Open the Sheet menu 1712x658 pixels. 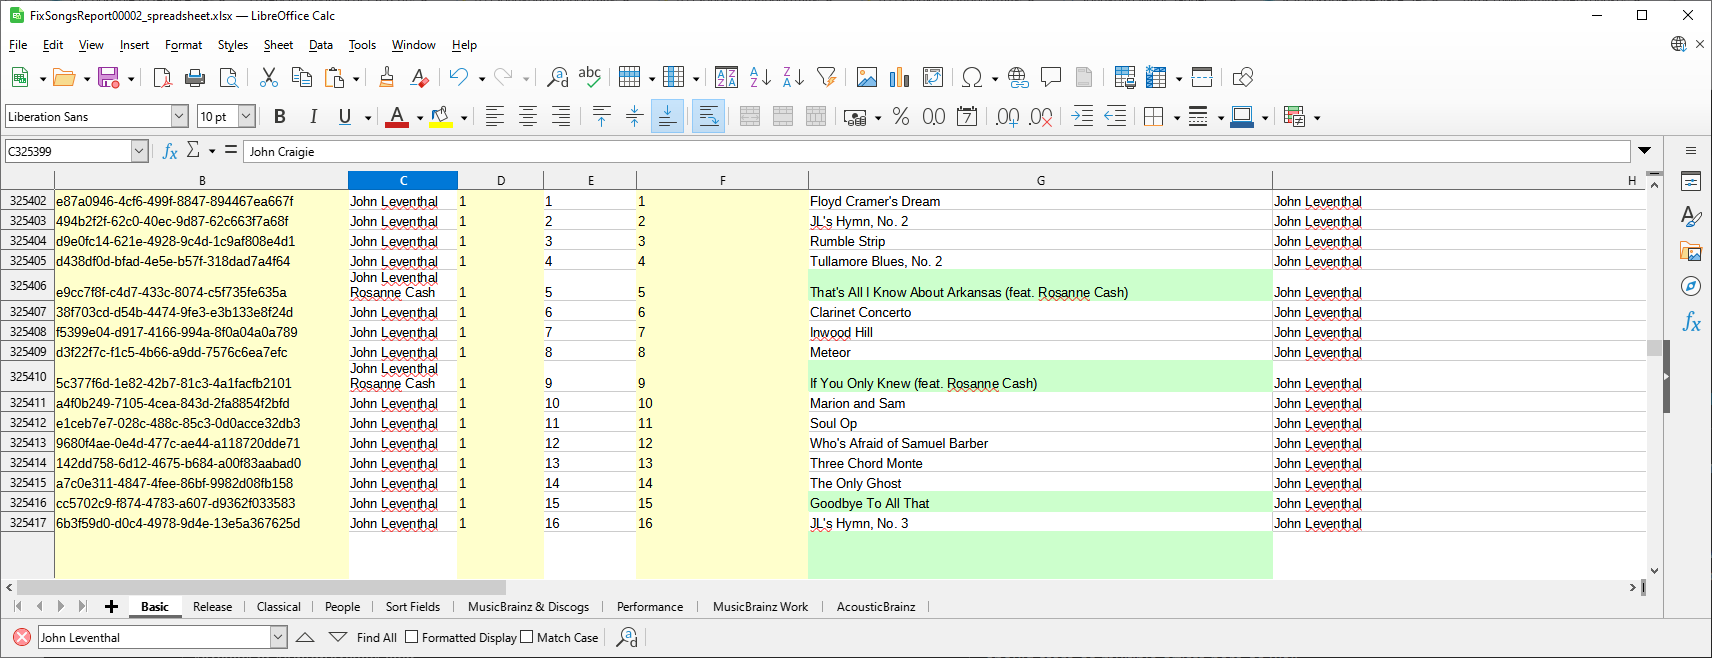pos(278,45)
